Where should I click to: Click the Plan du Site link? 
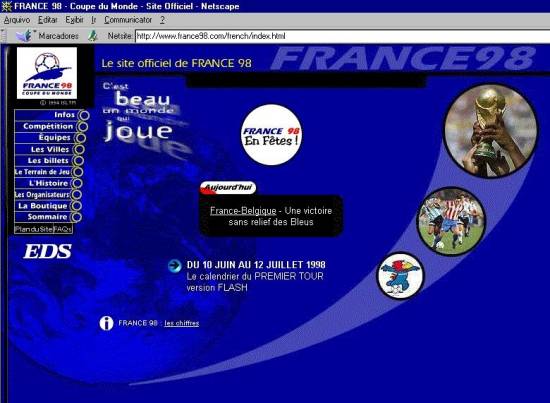[x=34, y=229]
